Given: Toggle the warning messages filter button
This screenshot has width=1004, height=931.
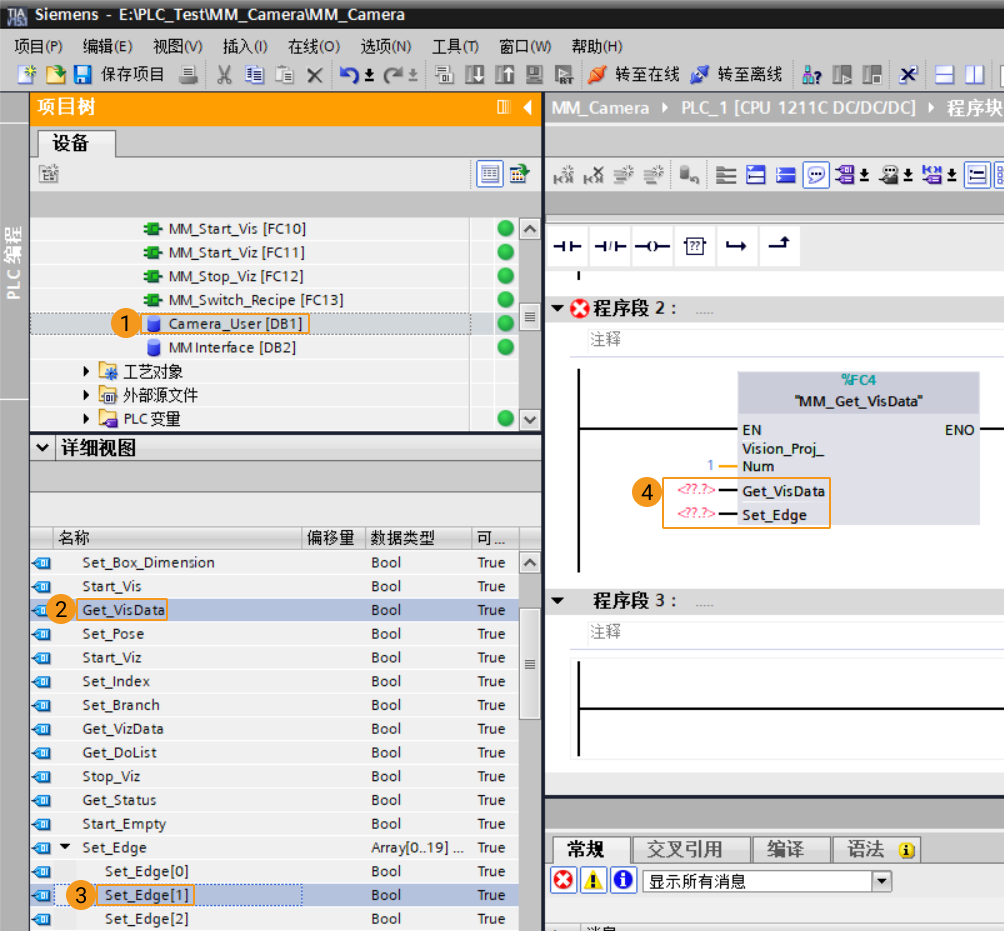Looking at the screenshot, I should [594, 880].
